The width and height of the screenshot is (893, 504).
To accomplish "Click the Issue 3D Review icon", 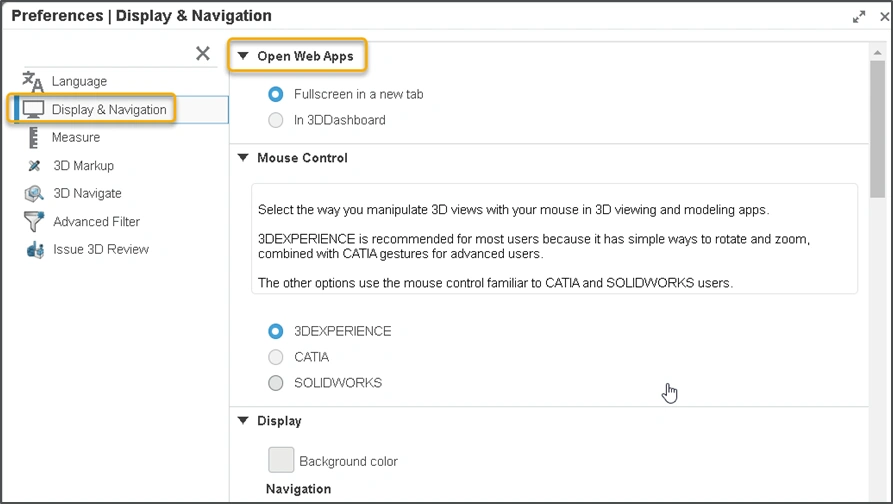I will 35,249.
